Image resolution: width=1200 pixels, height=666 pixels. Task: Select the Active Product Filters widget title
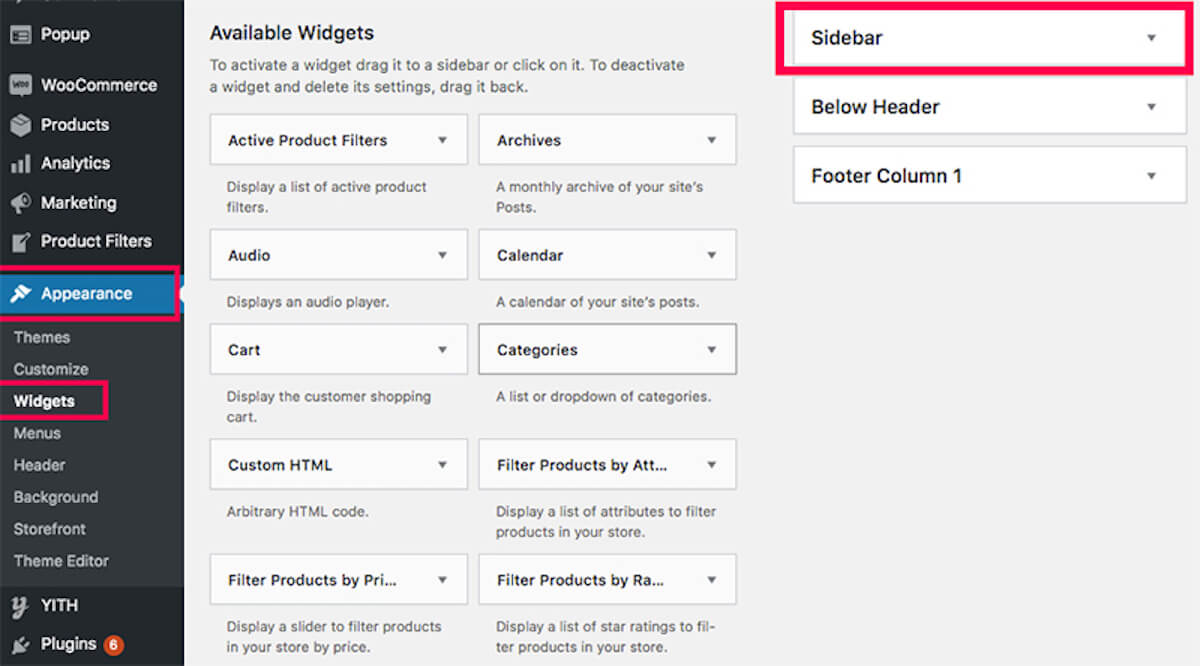pos(308,140)
